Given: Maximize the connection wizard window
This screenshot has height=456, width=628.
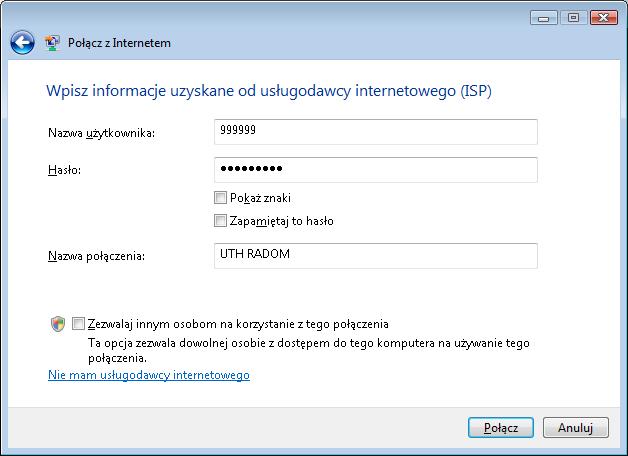Looking at the screenshot, I should [573, 17].
